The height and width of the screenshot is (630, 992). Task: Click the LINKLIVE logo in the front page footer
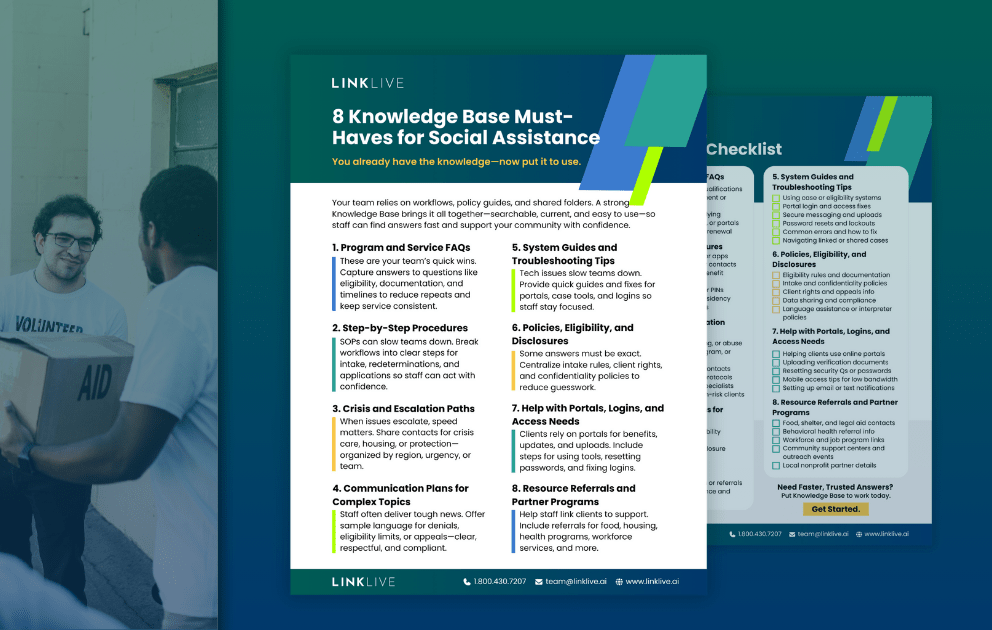(363, 581)
